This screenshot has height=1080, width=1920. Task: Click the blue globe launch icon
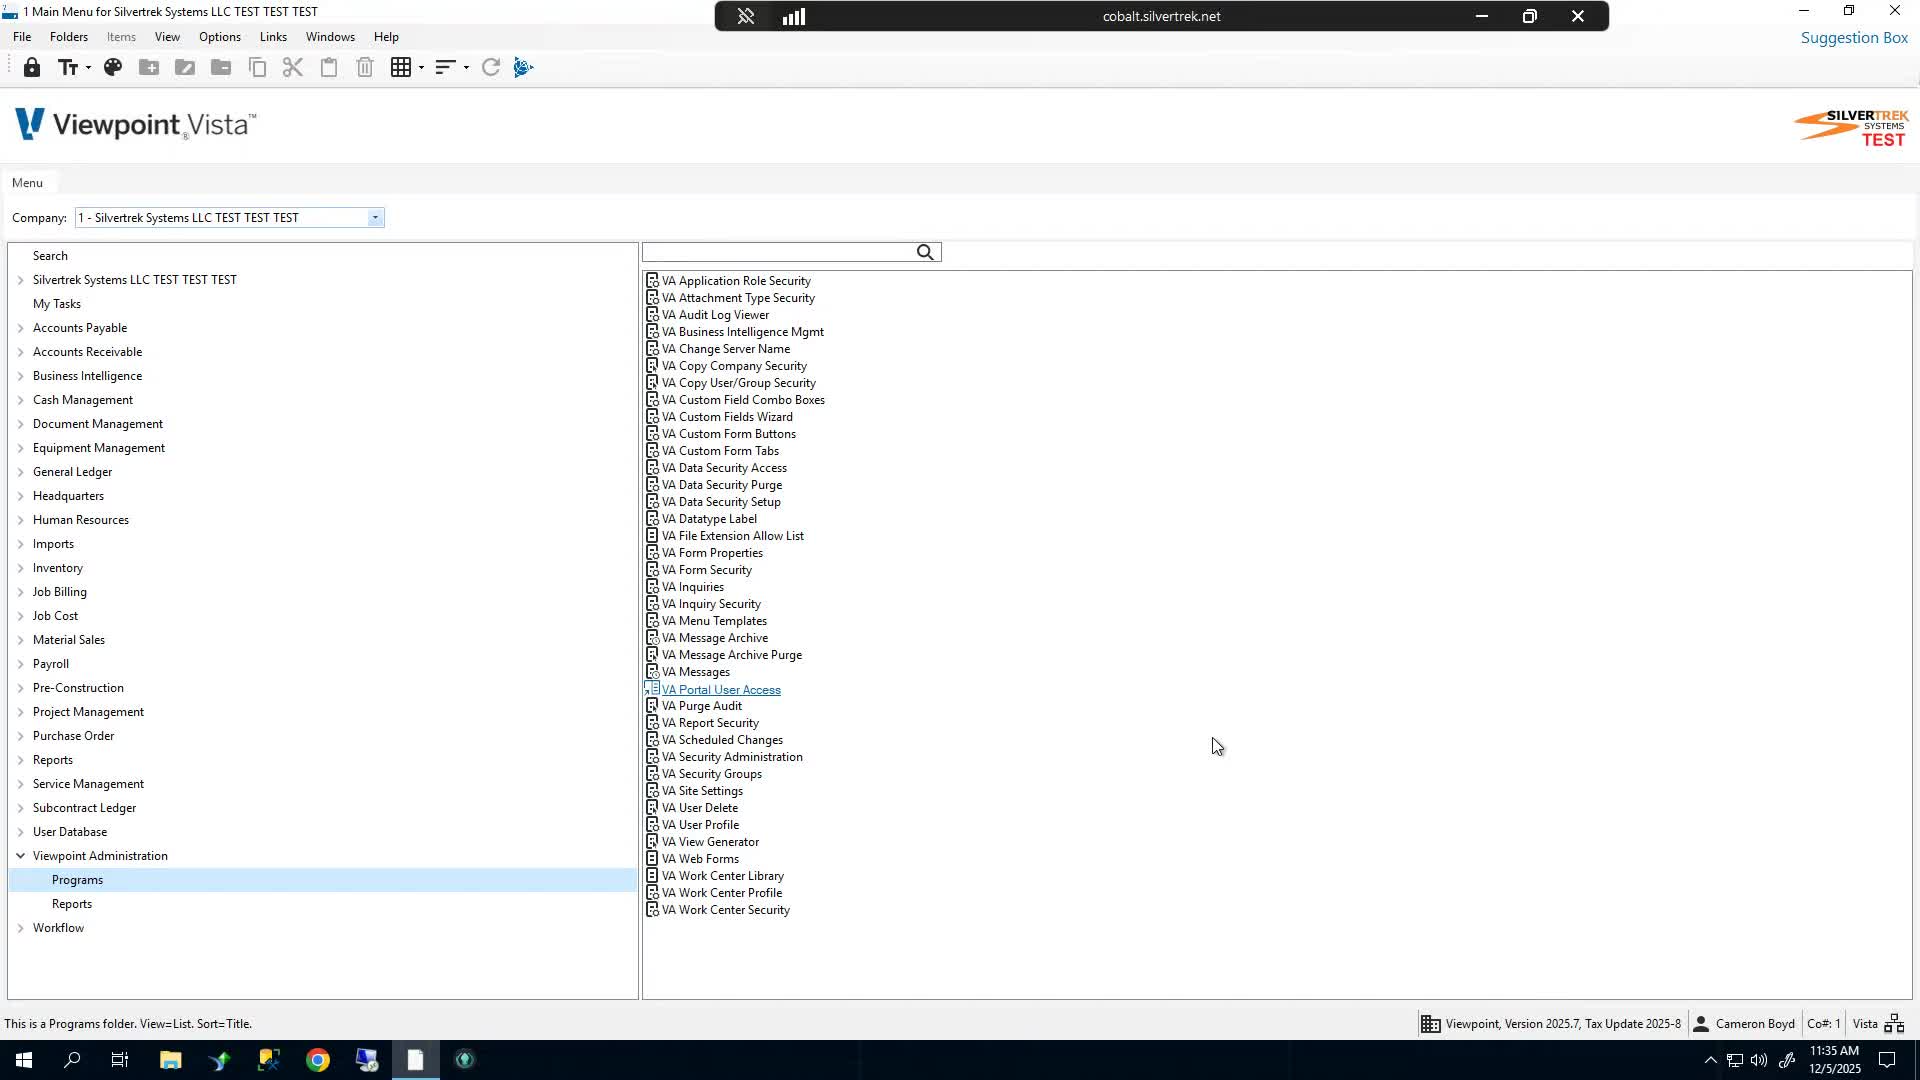[524, 68]
